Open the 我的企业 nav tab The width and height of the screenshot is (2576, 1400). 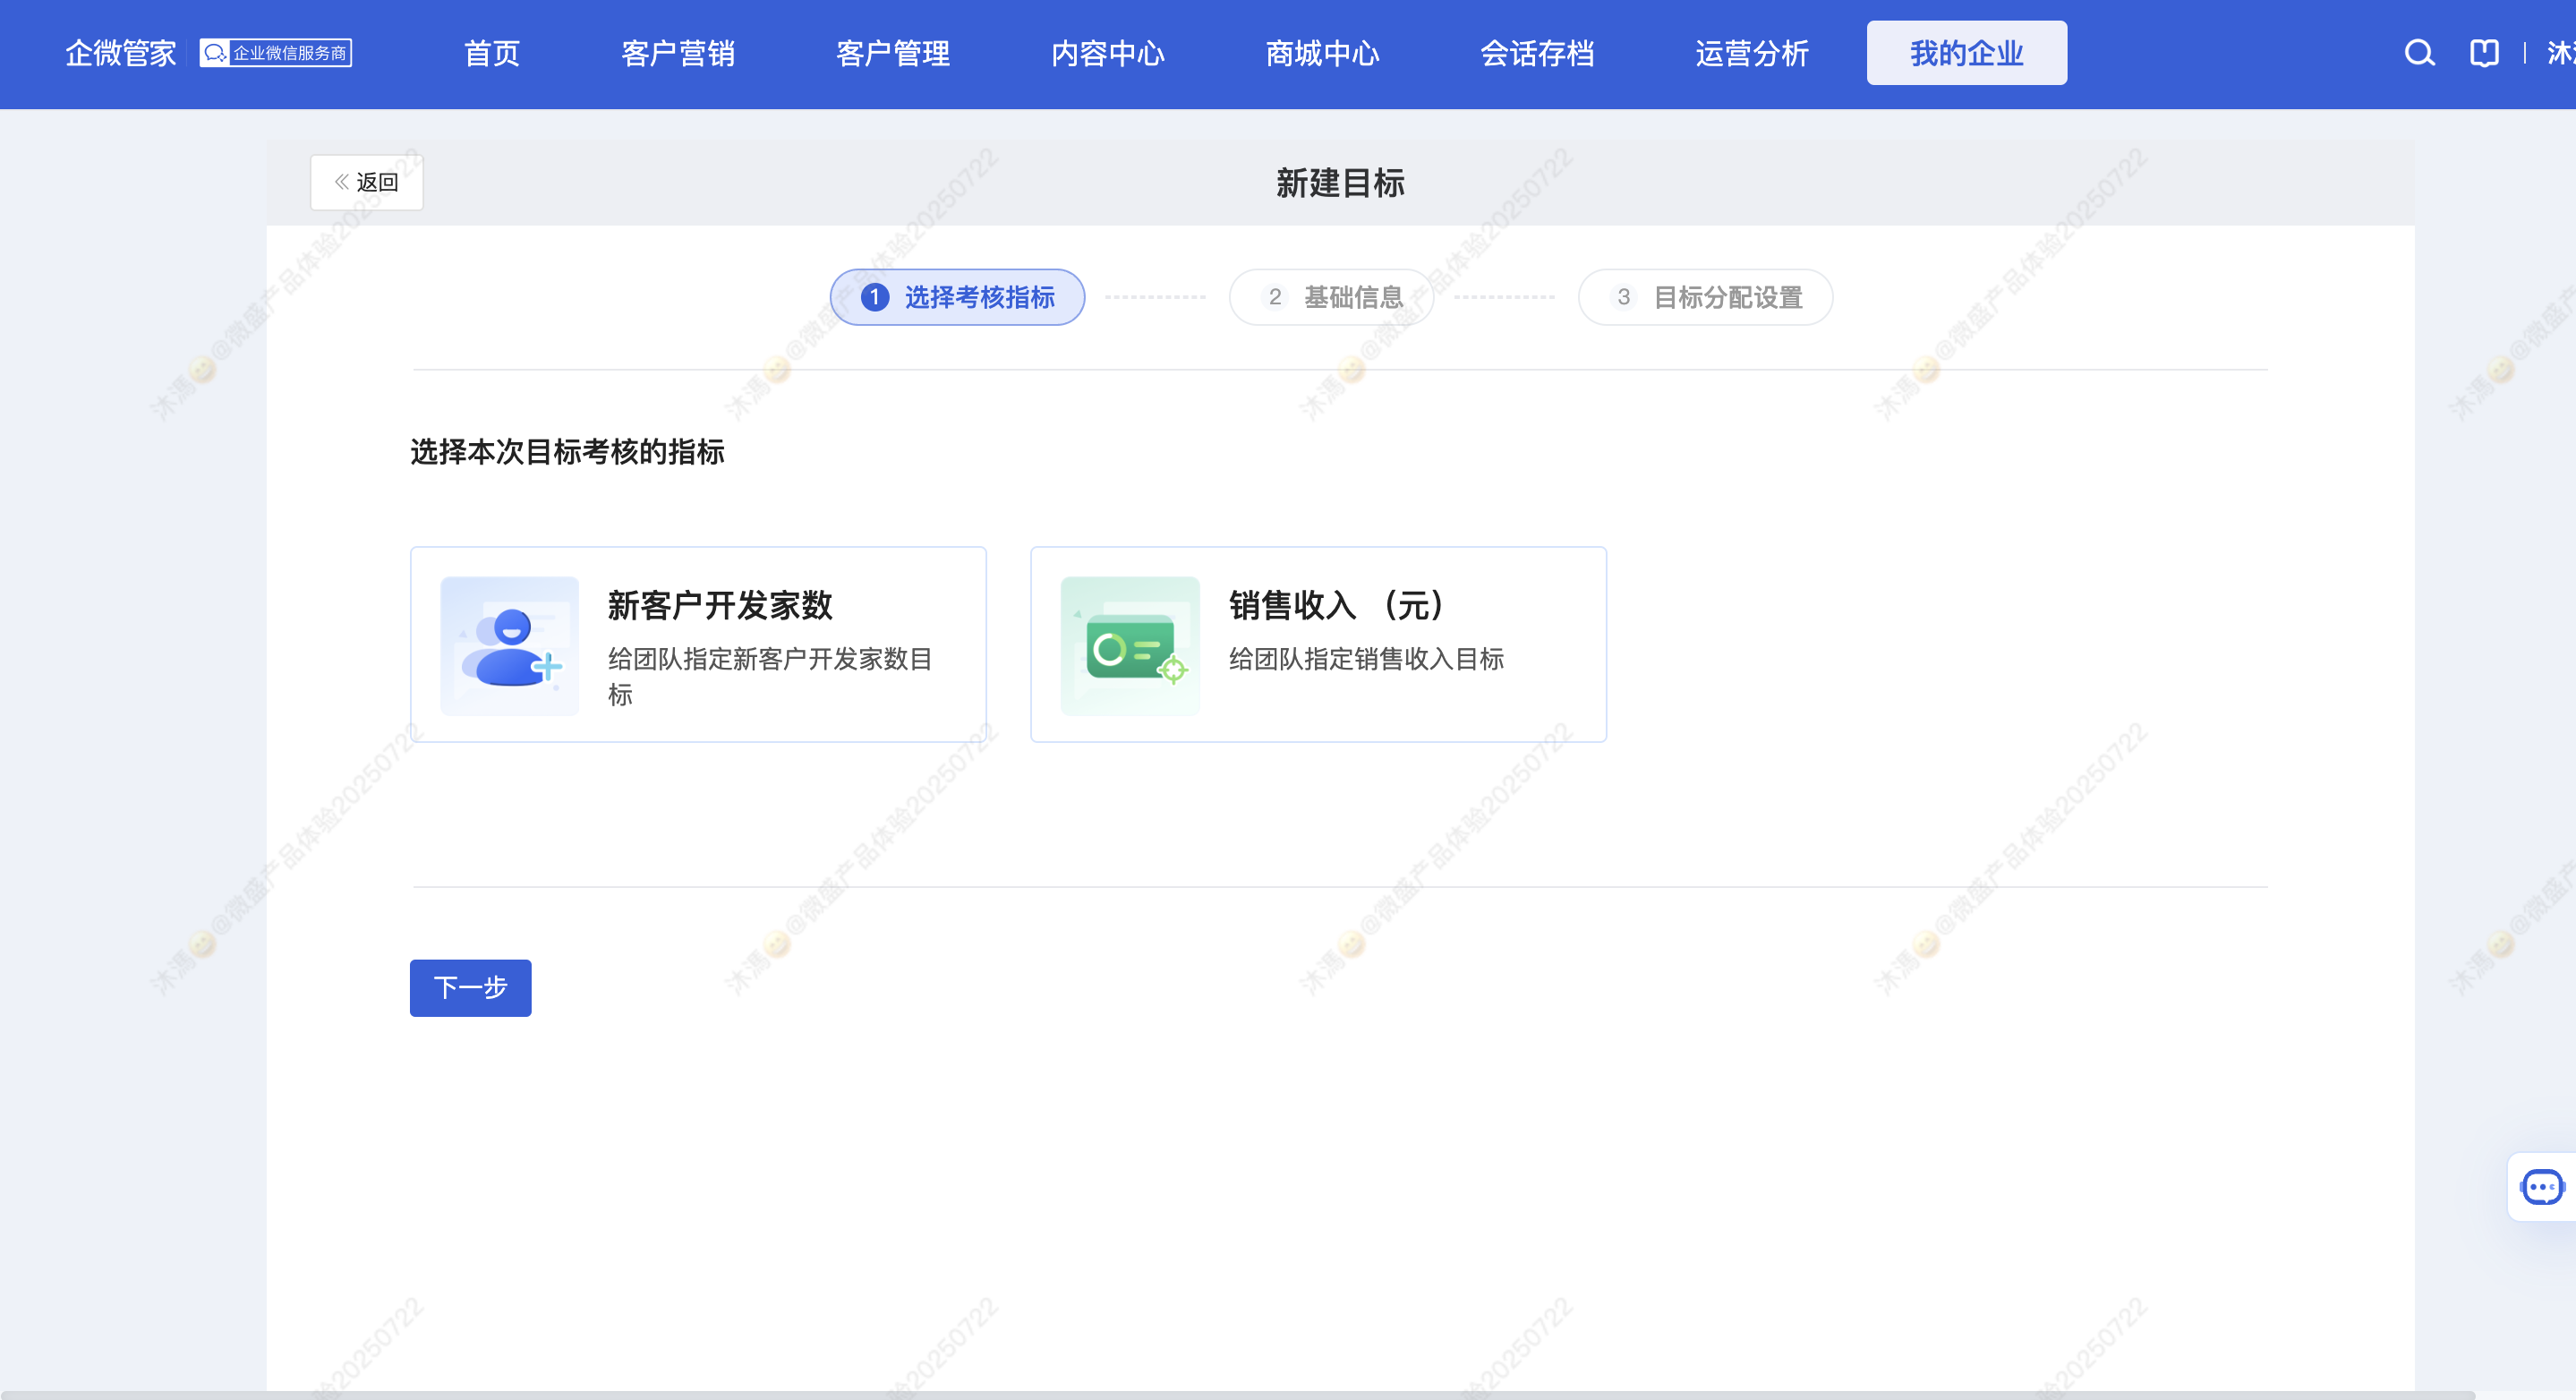1967,53
